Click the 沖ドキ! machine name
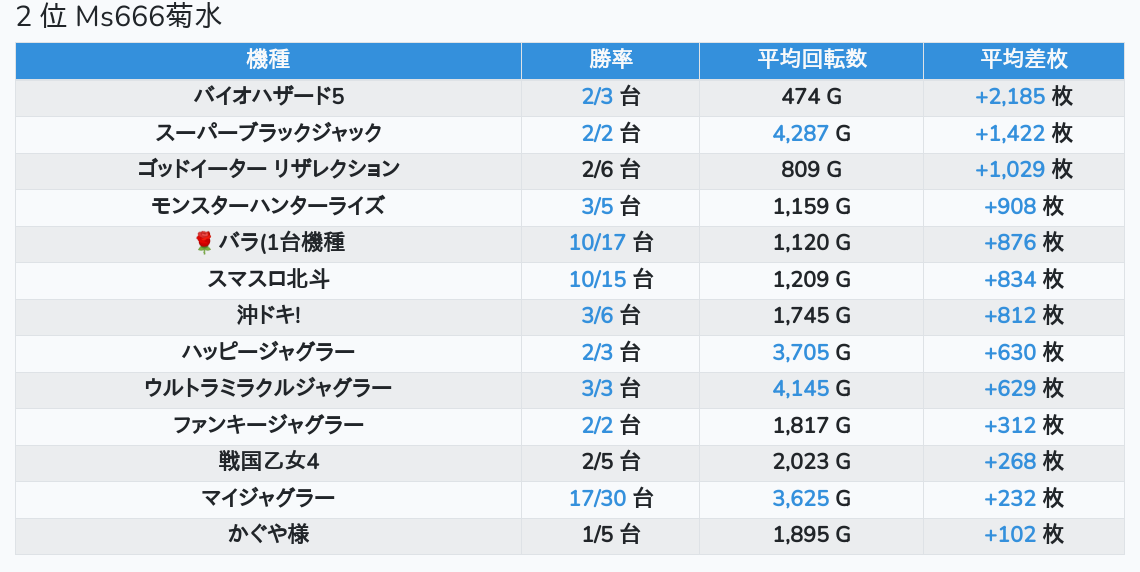The height and width of the screenshot is (572, 1140). 268,315
